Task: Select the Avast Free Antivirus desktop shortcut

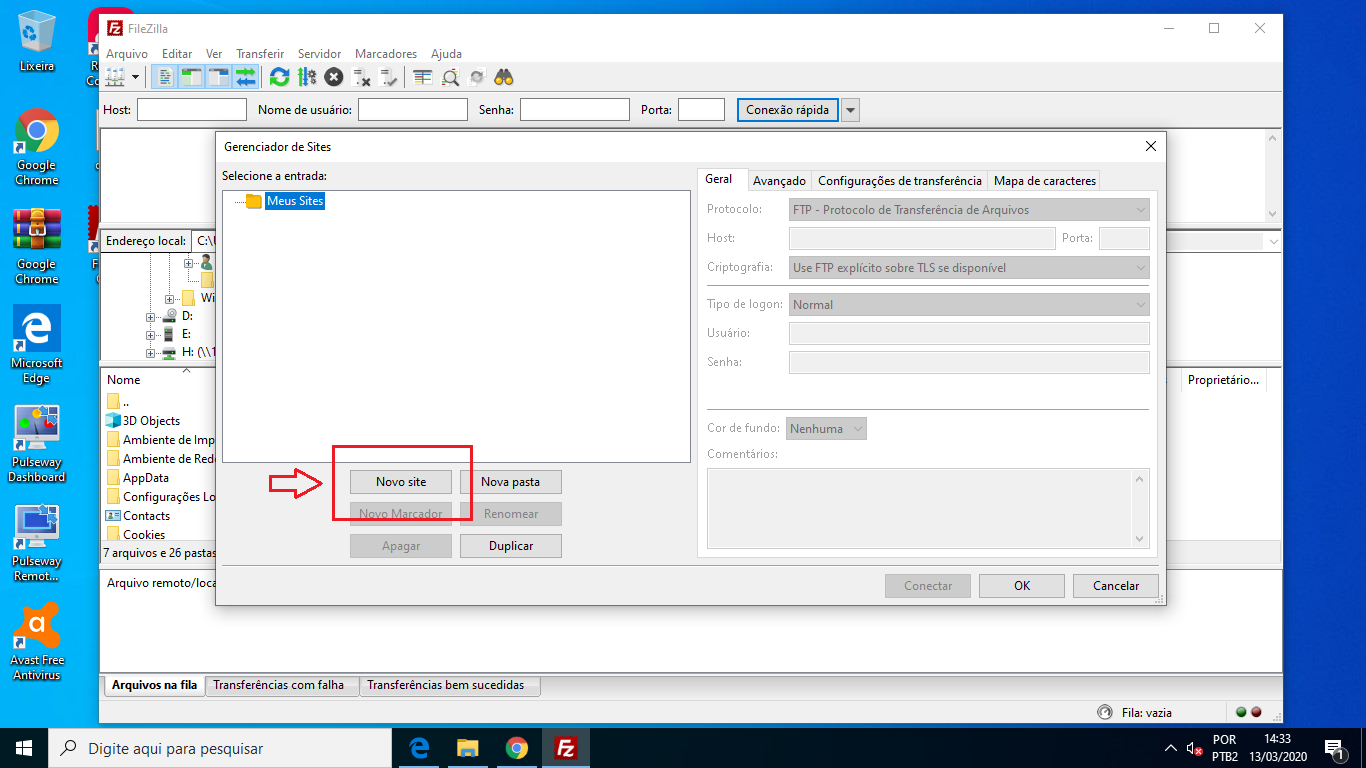Action: (x=37, y=642)
